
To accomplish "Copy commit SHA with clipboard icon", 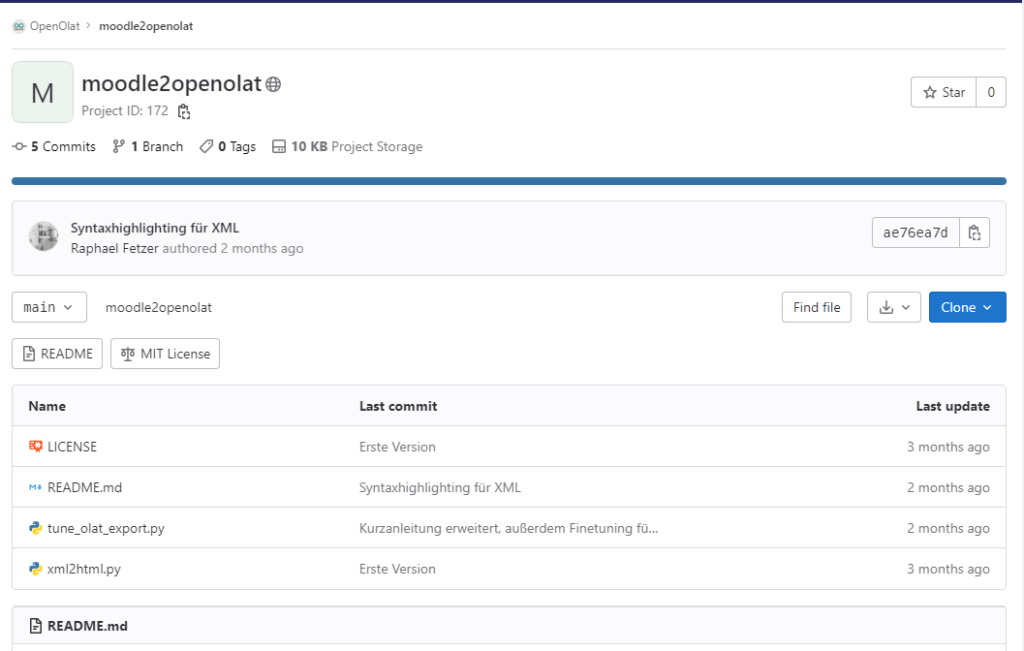I will tap(974, 232).
